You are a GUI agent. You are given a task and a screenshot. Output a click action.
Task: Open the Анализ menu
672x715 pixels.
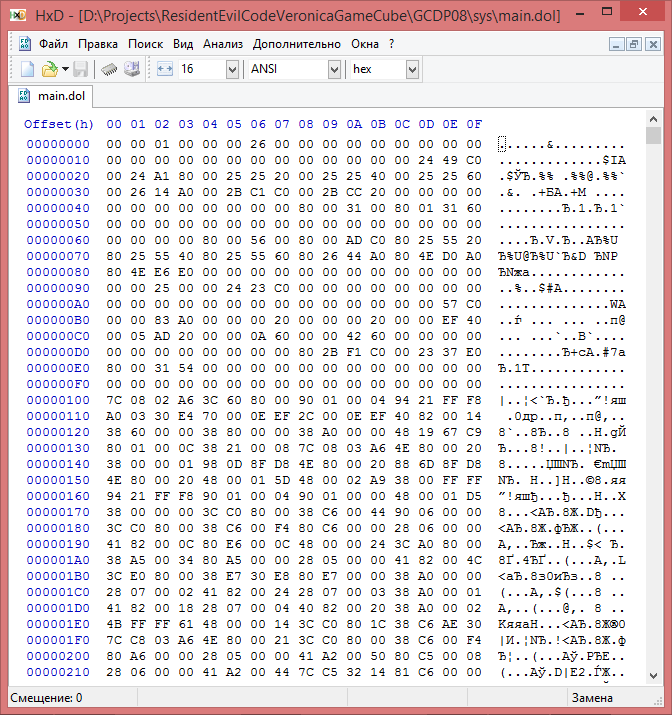pos(222,44)
